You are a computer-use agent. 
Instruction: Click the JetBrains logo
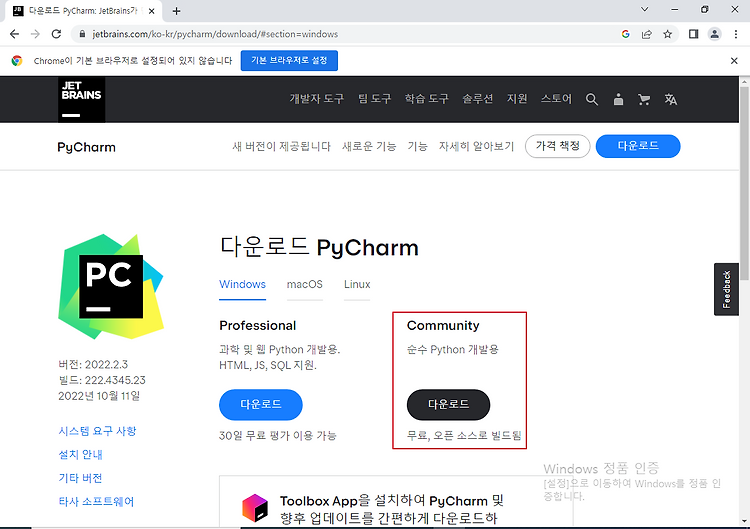82,99
